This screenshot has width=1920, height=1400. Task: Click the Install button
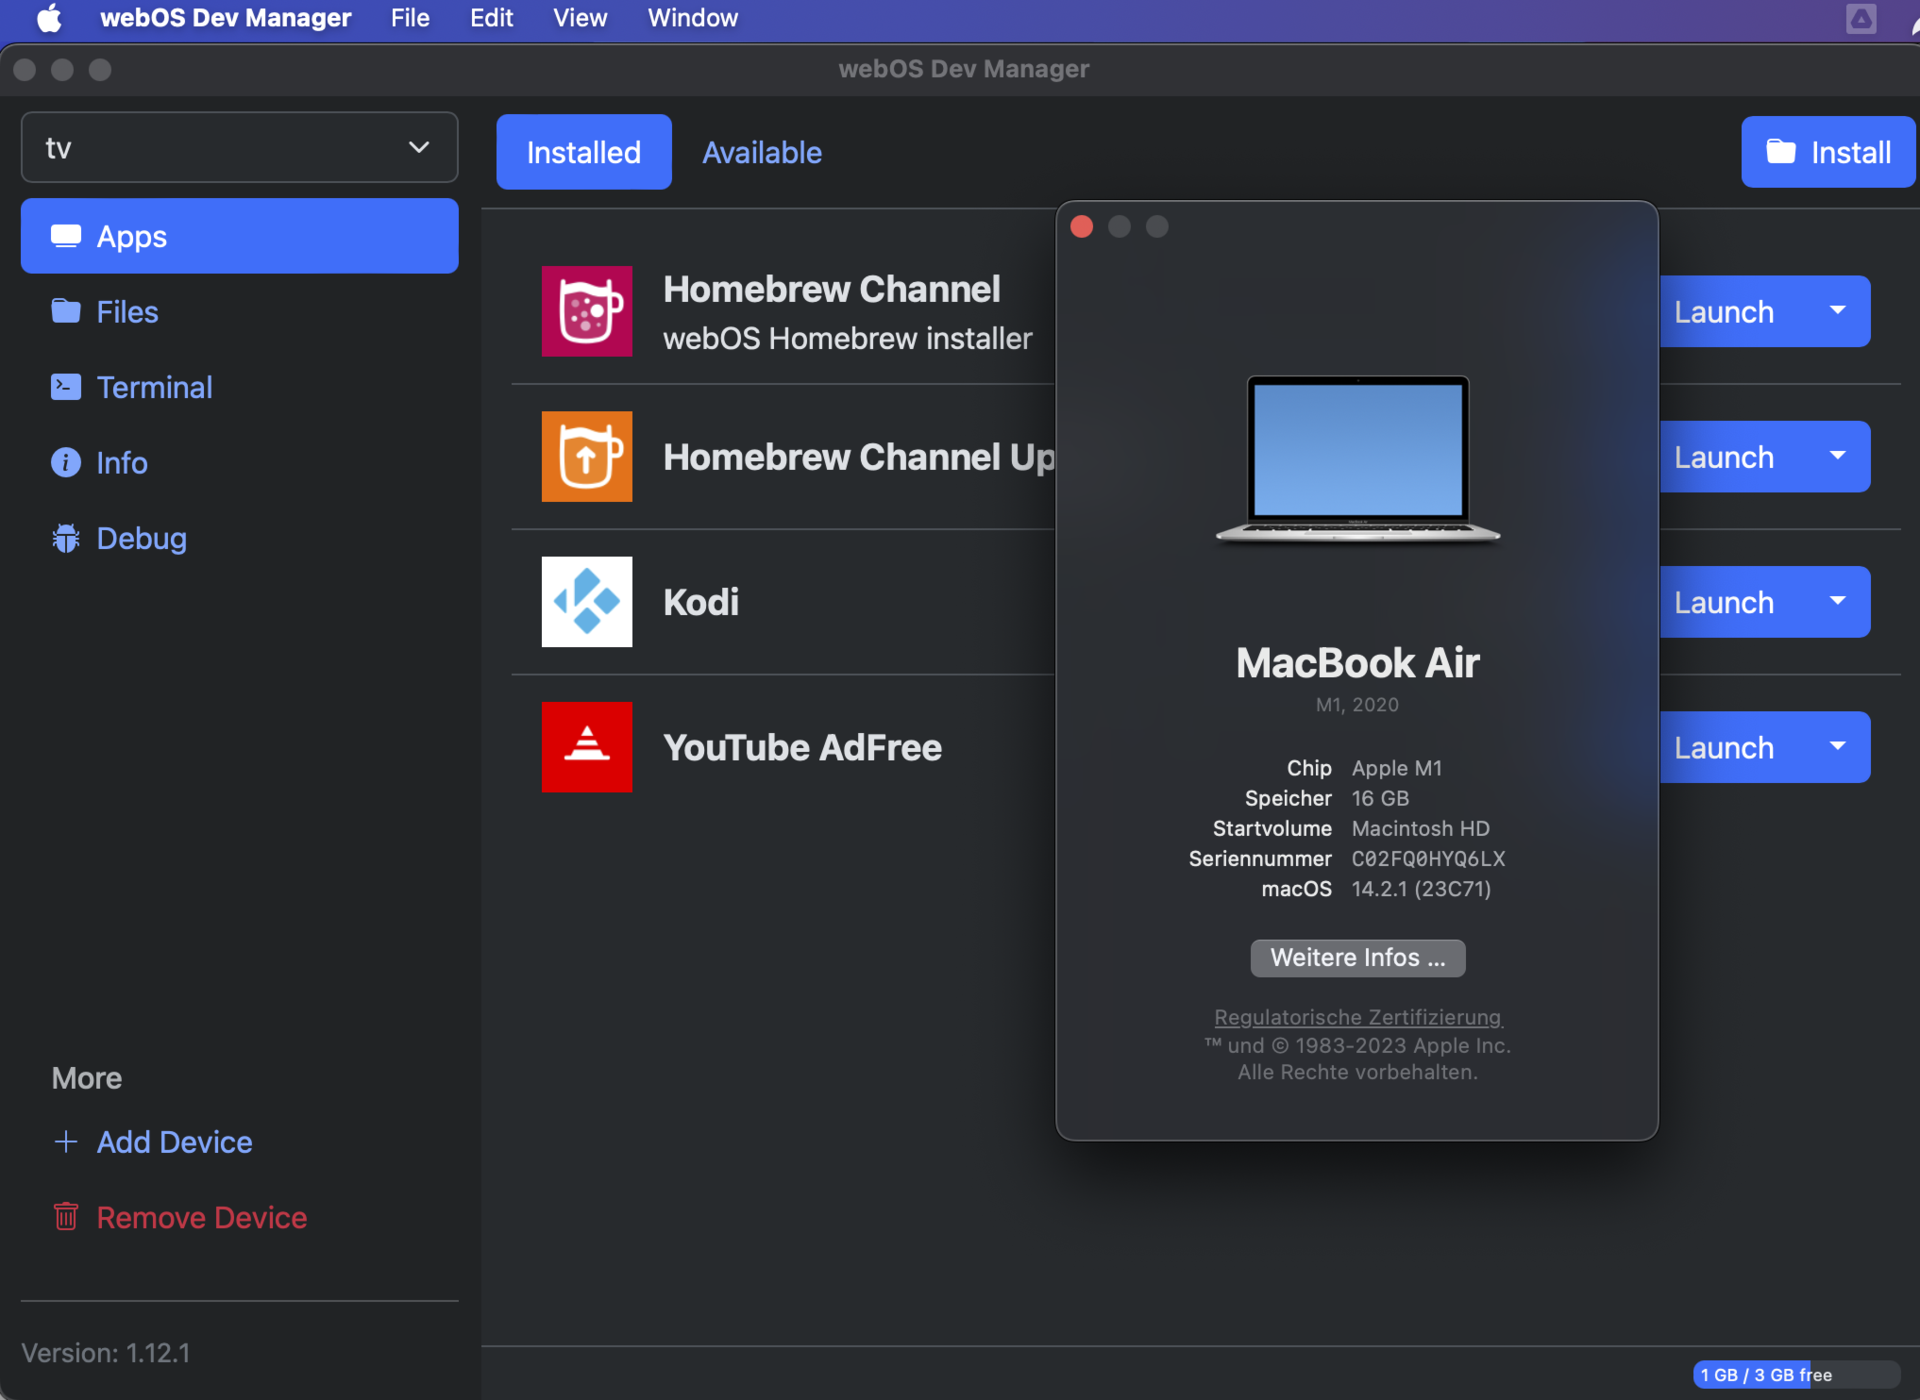pos(1827,152)
